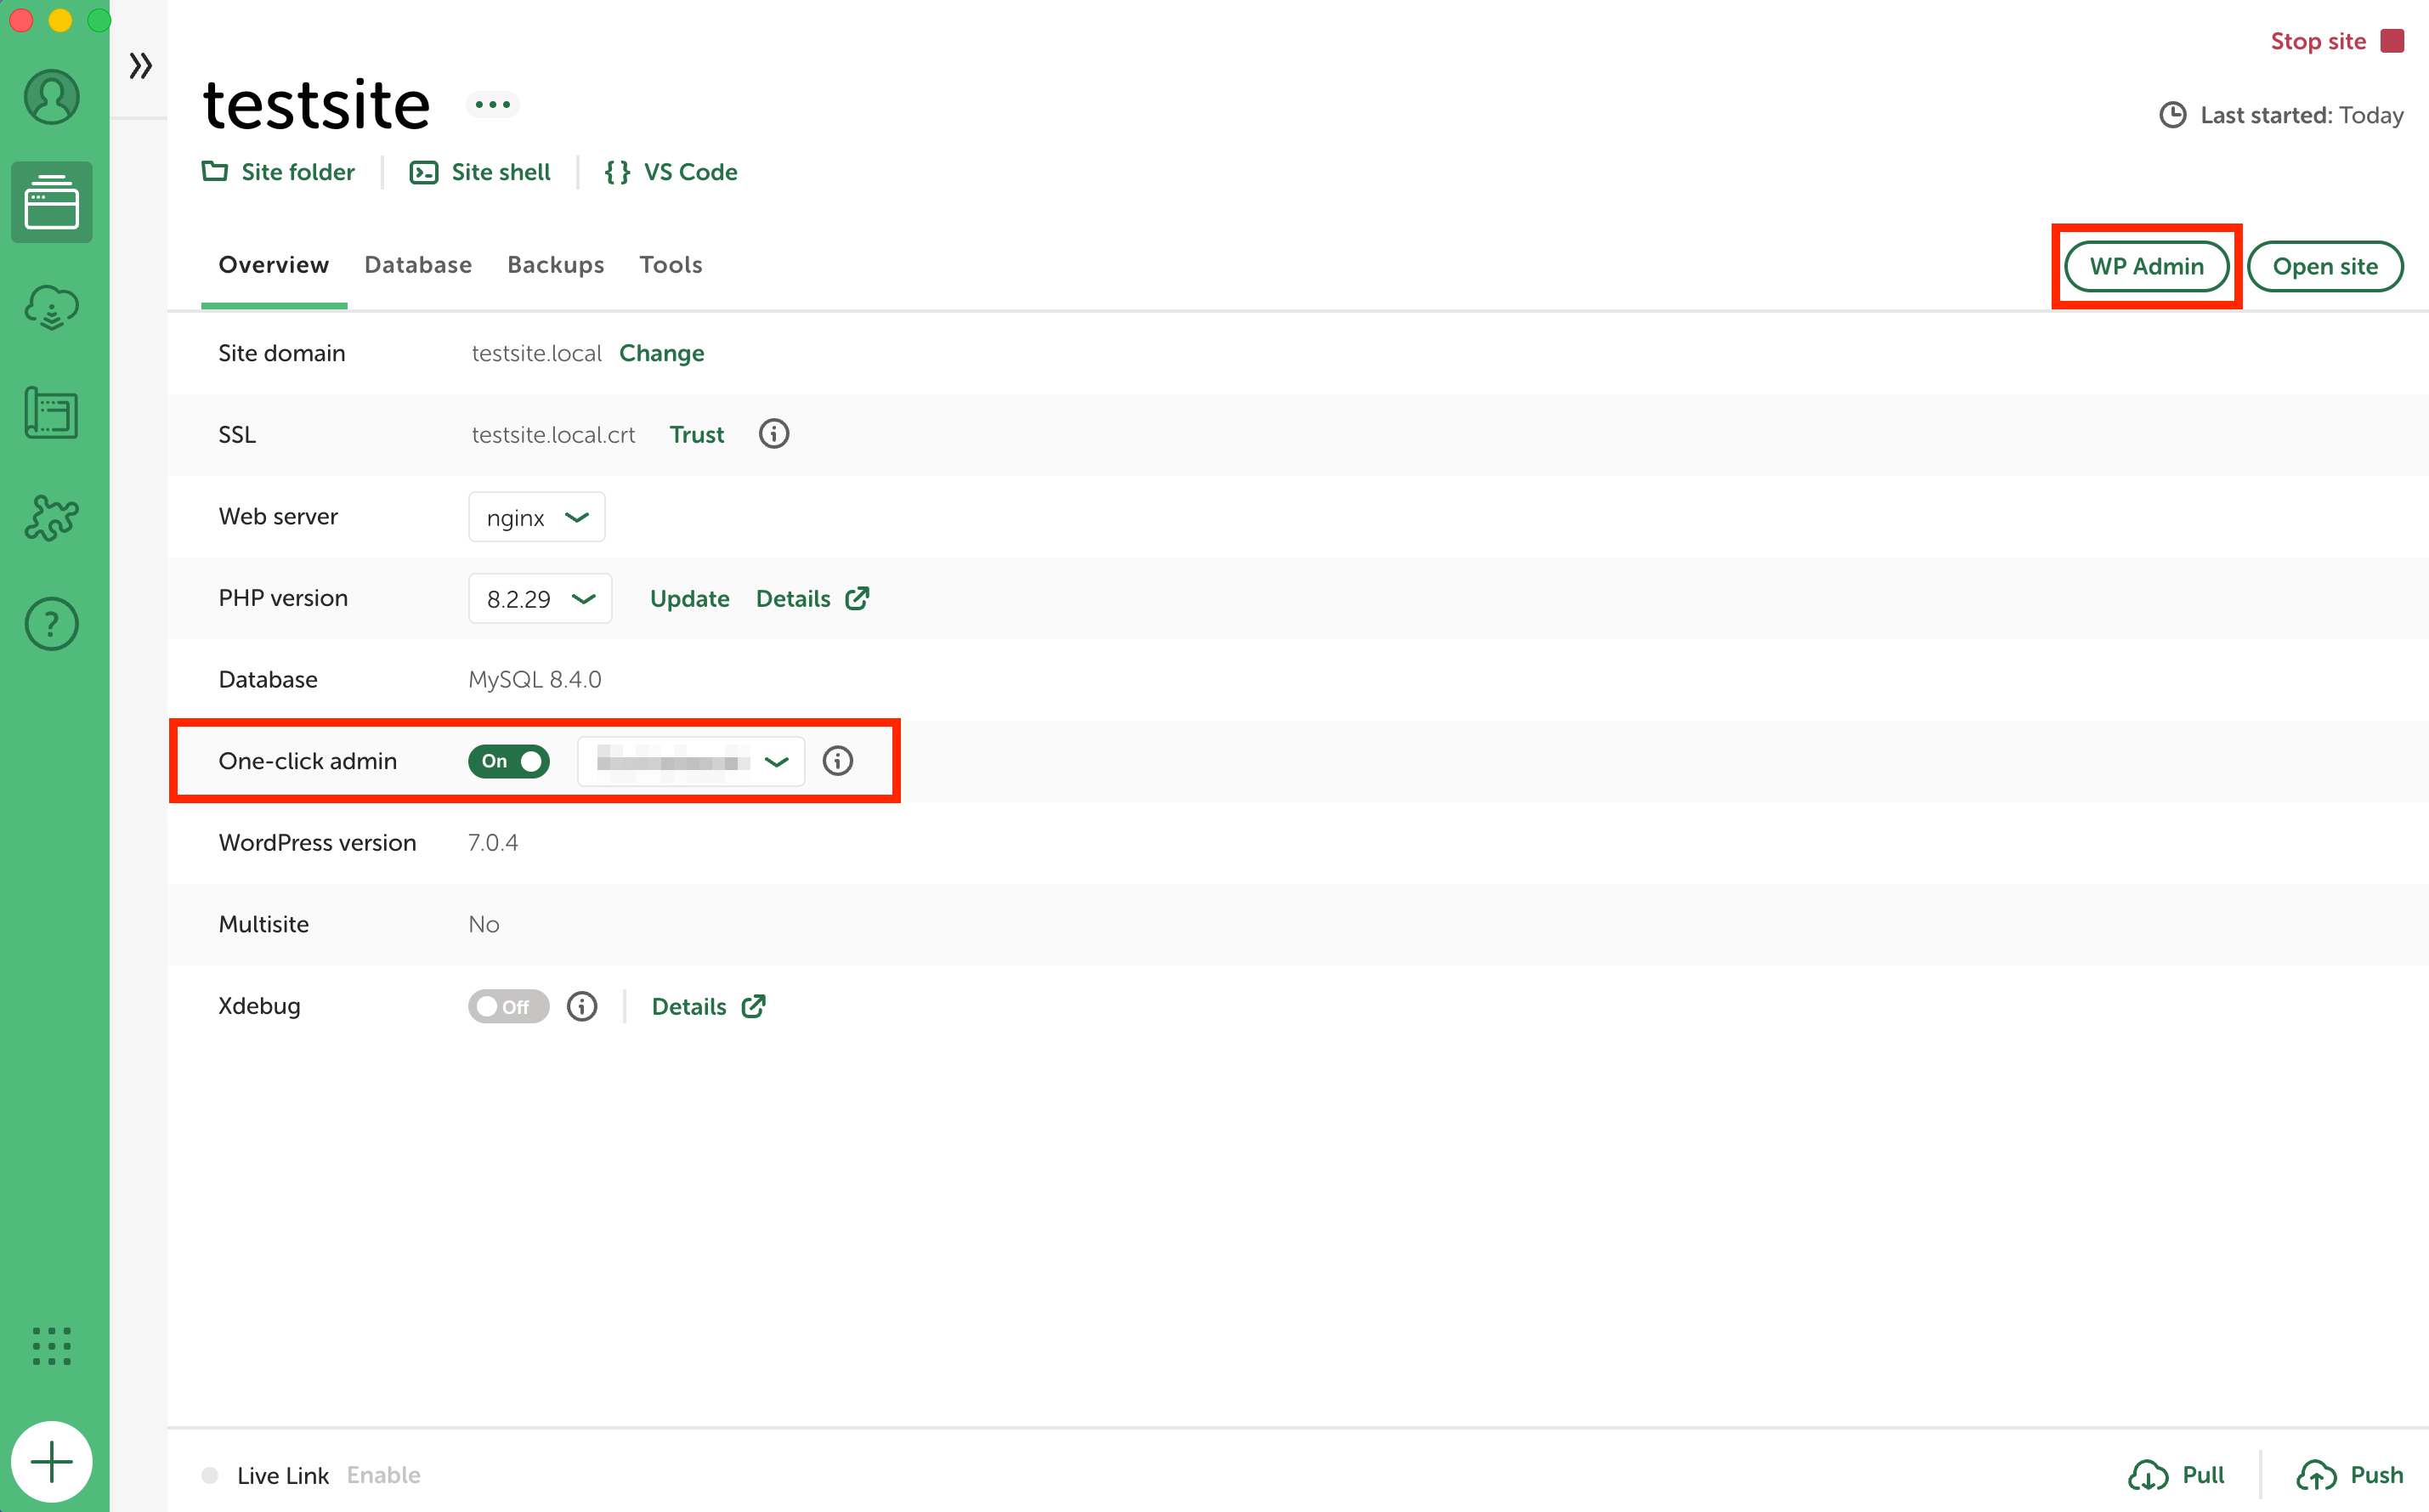Click Update next to PHP version

pyautogui.click(x=690, y=599)
